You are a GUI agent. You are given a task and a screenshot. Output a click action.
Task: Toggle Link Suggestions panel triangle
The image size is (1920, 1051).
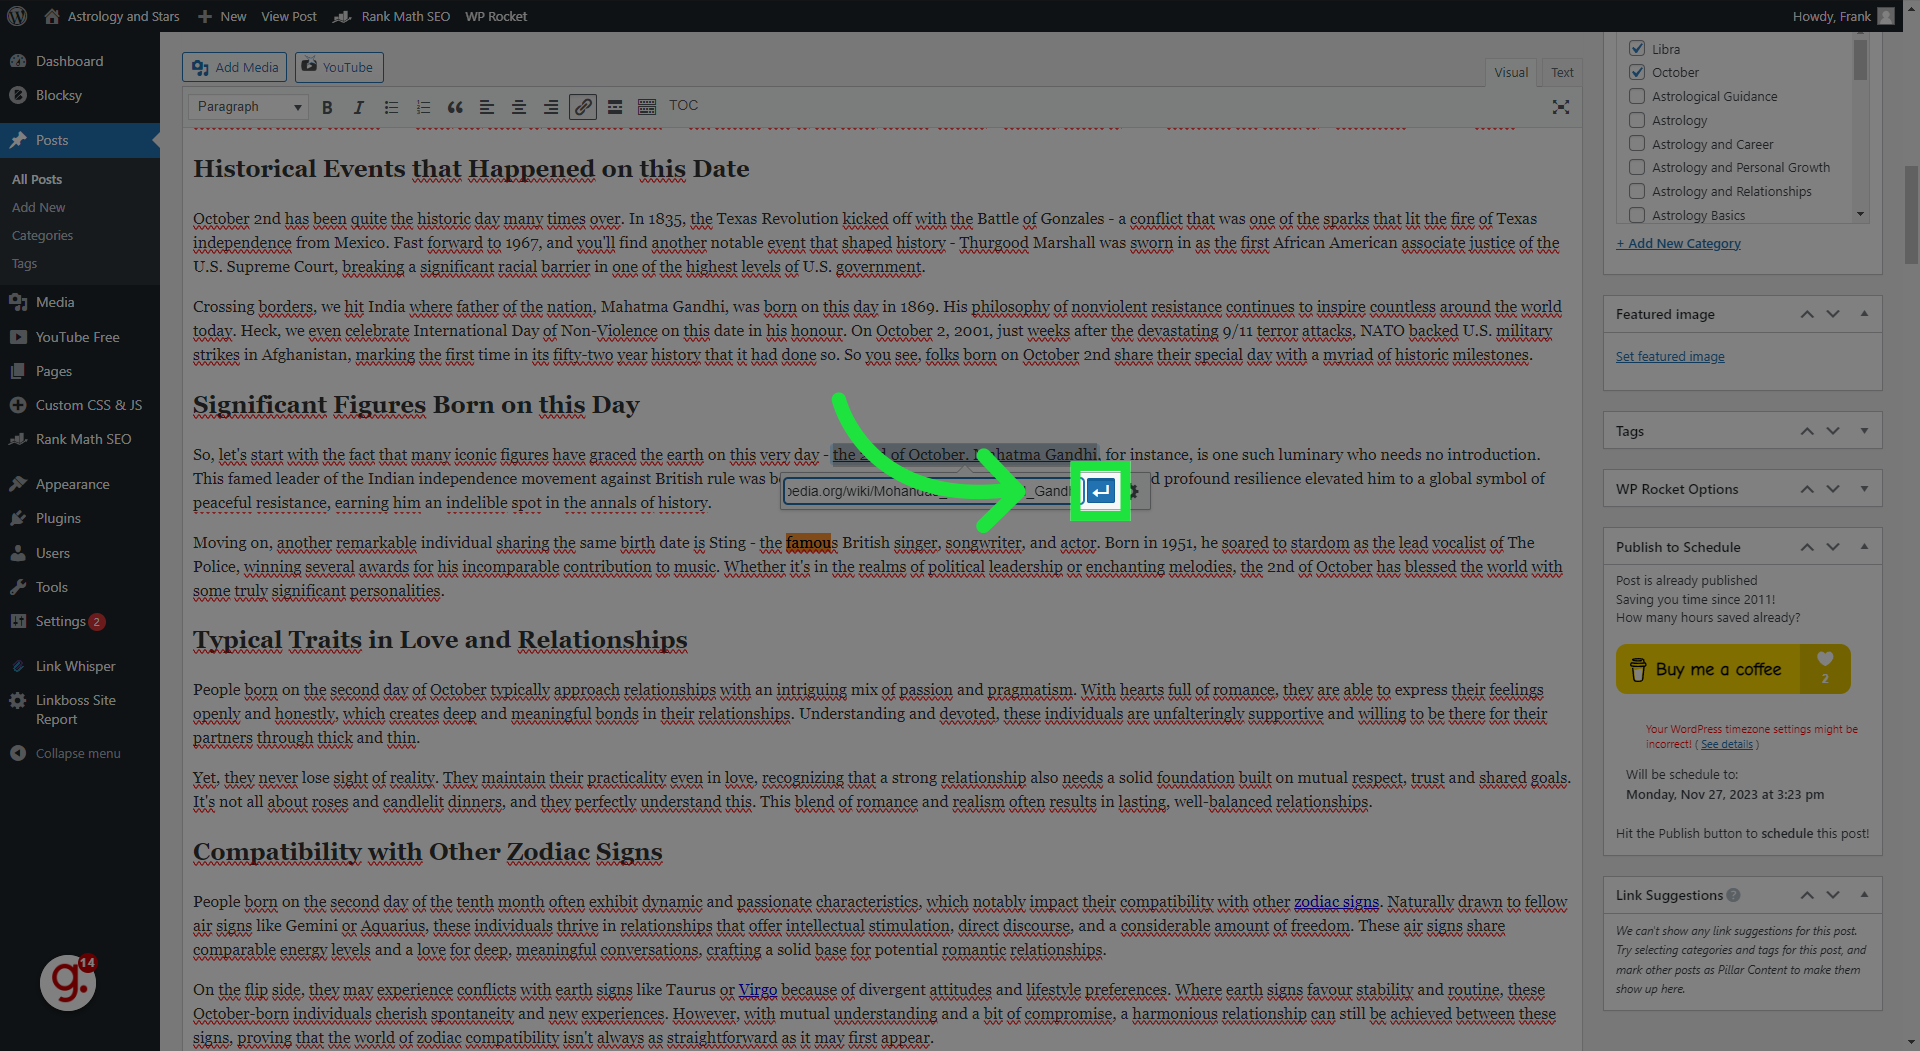click(x=1864, y=895)
